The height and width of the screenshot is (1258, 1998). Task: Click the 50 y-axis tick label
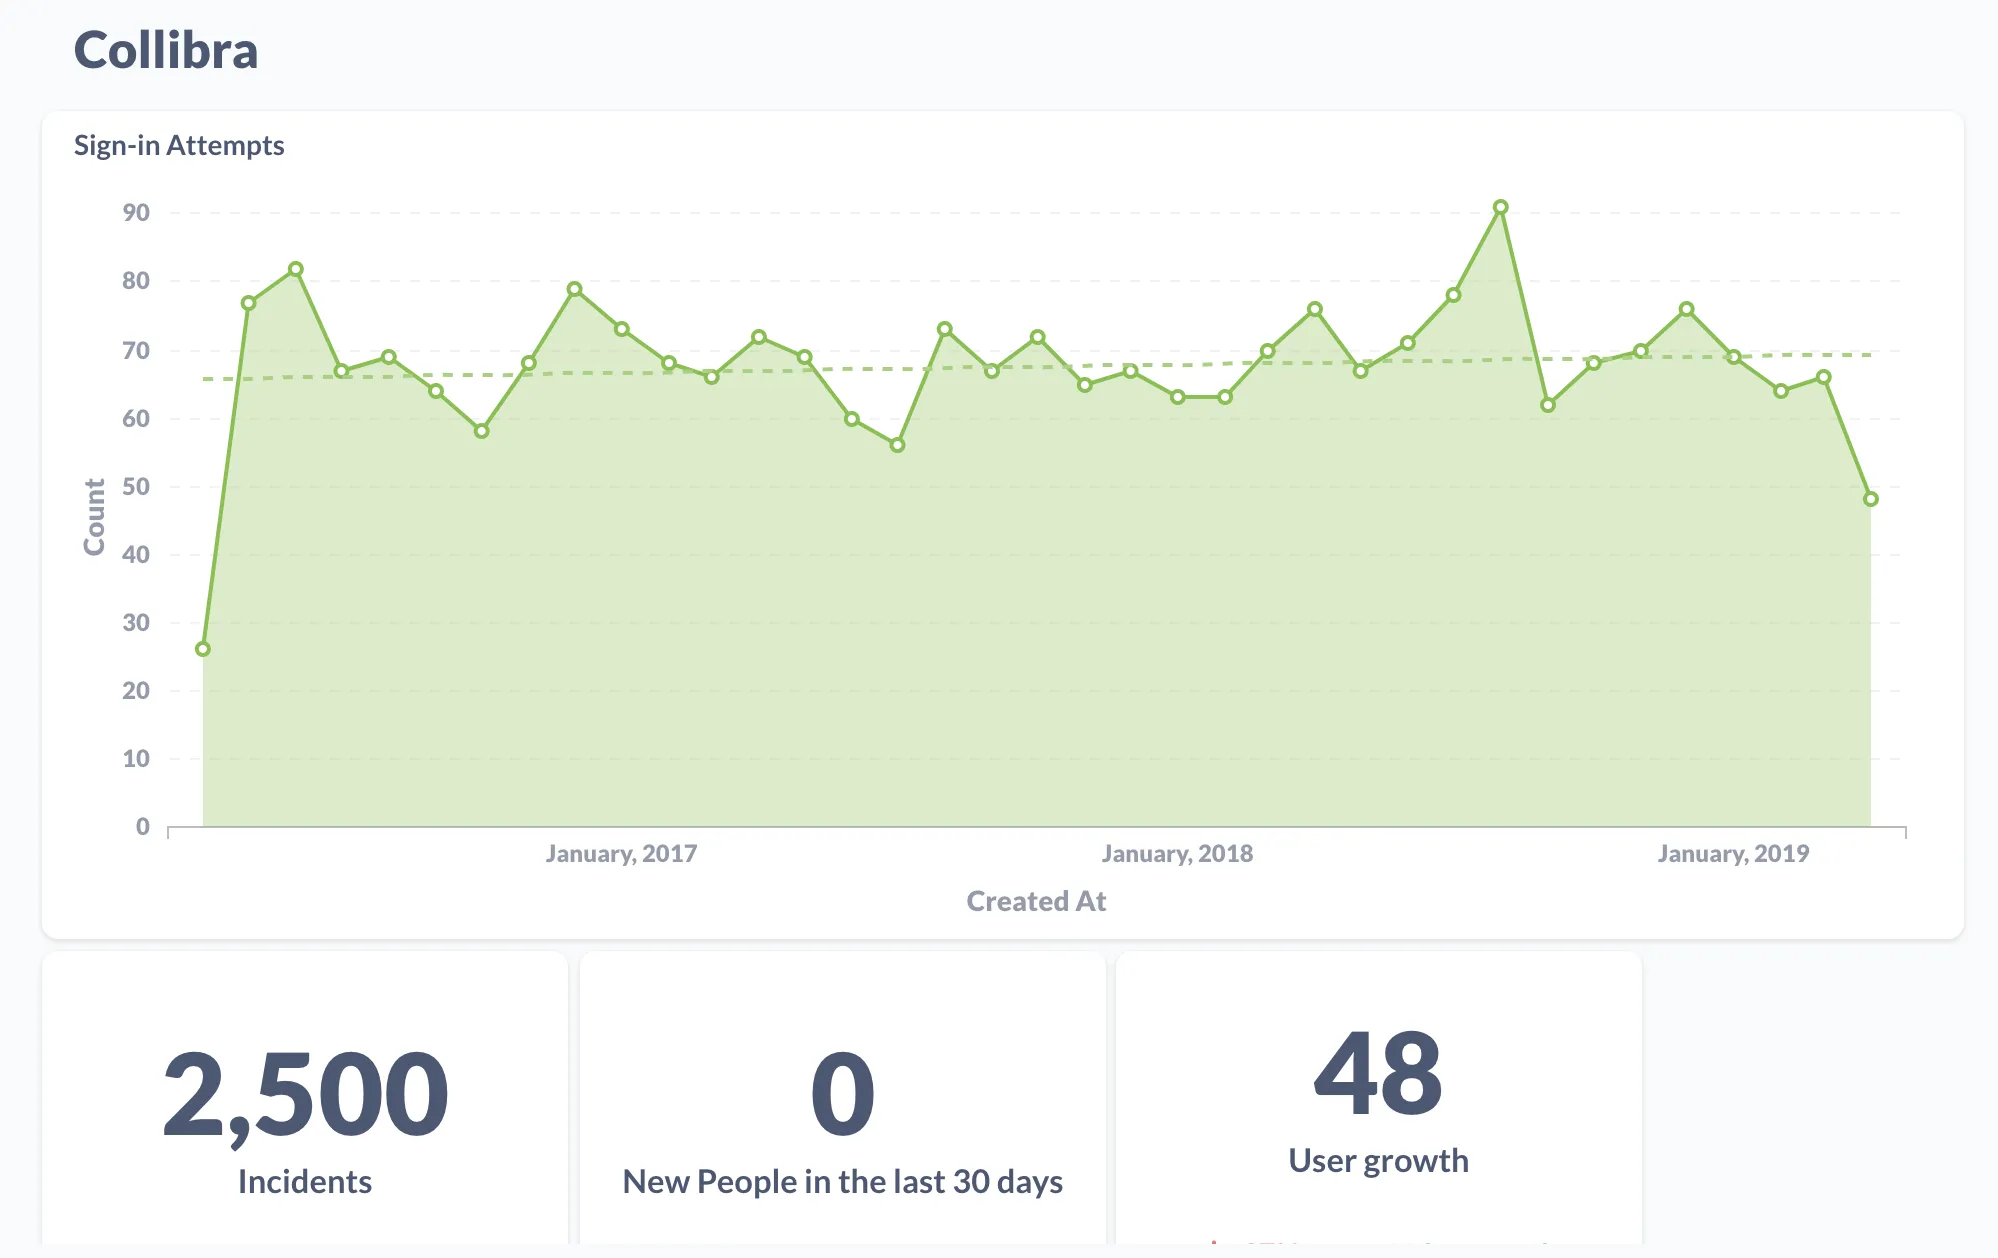[x=136, y=487]
